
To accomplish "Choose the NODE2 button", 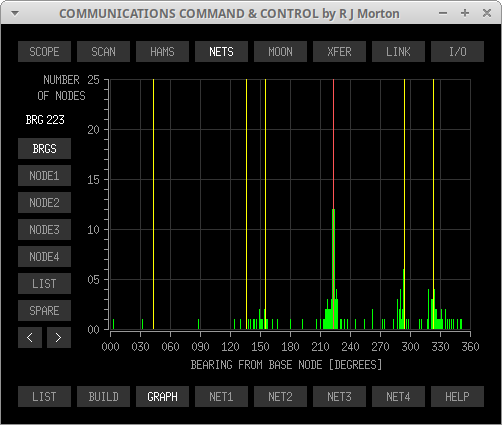I will click(44, 203).
